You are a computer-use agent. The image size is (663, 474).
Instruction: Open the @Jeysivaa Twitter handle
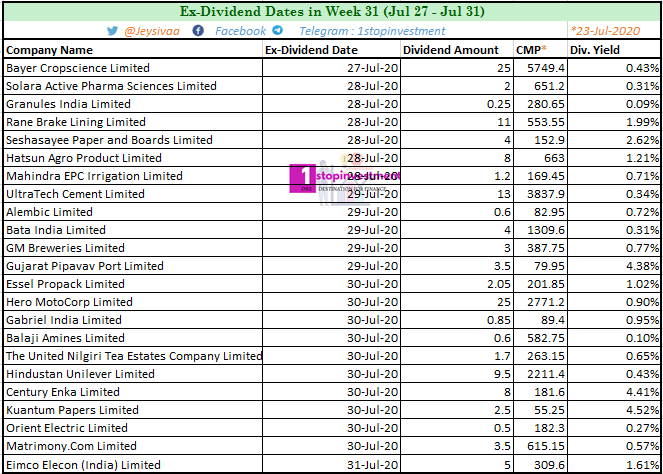152,31
